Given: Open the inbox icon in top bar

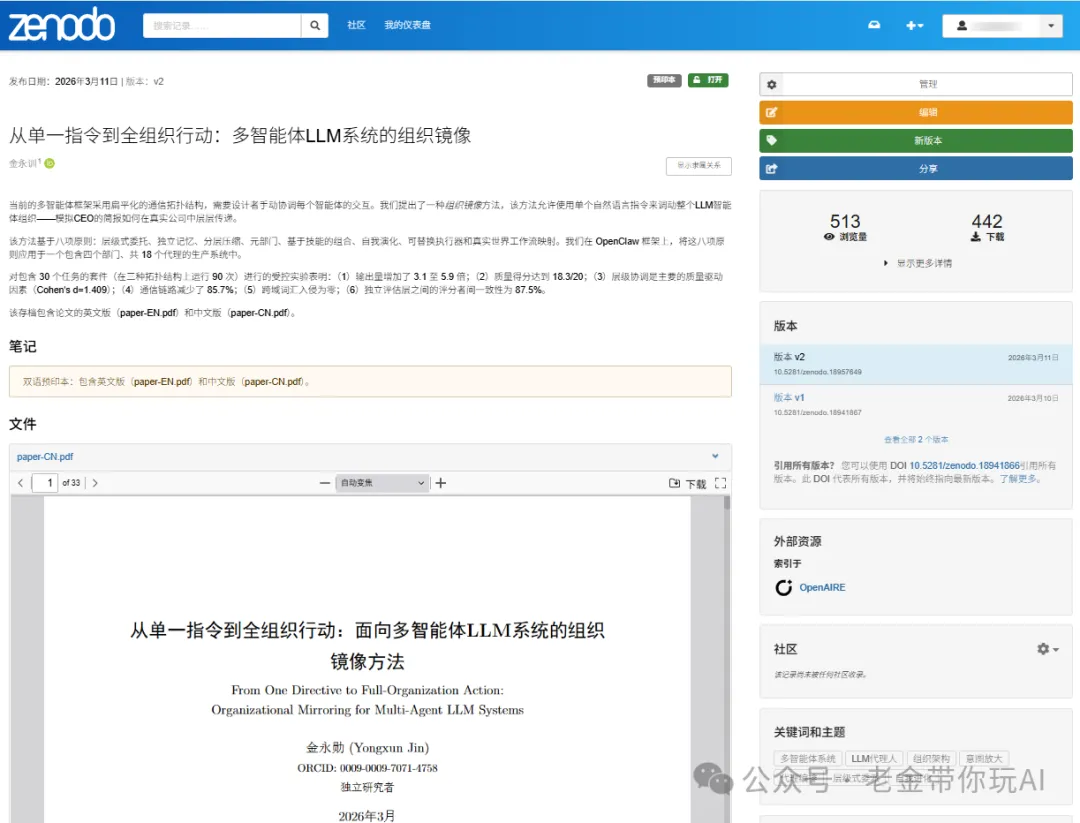Looking at the screenshot, I should 874,26.
